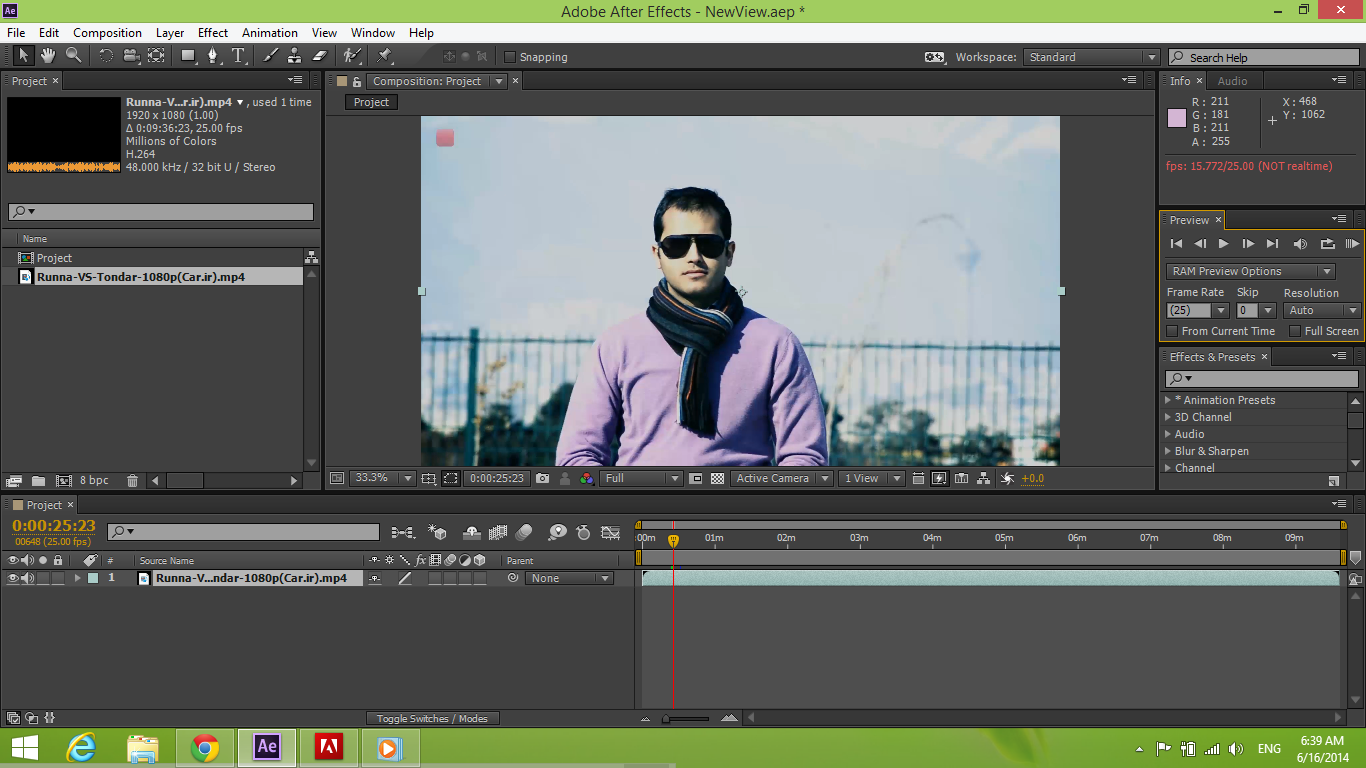1366x768 pixels.
Task: Create new composition from Project panel
Action: (x=64, y=481)
